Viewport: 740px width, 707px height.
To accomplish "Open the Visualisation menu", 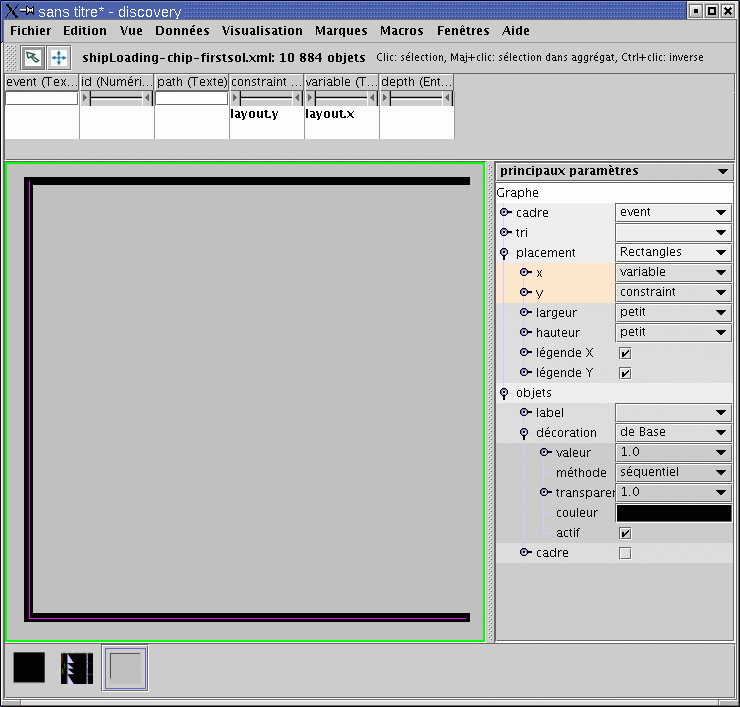I will click(262, 31).
